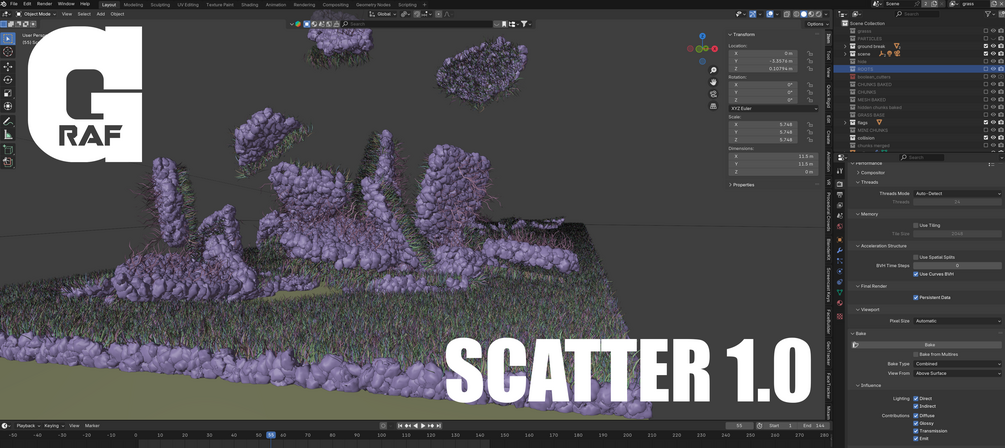Open the XYZ Euler rotation mode dropdown
Image resolution: width=1005 pixels, height=448 pixels.
(x=773, y=108)
